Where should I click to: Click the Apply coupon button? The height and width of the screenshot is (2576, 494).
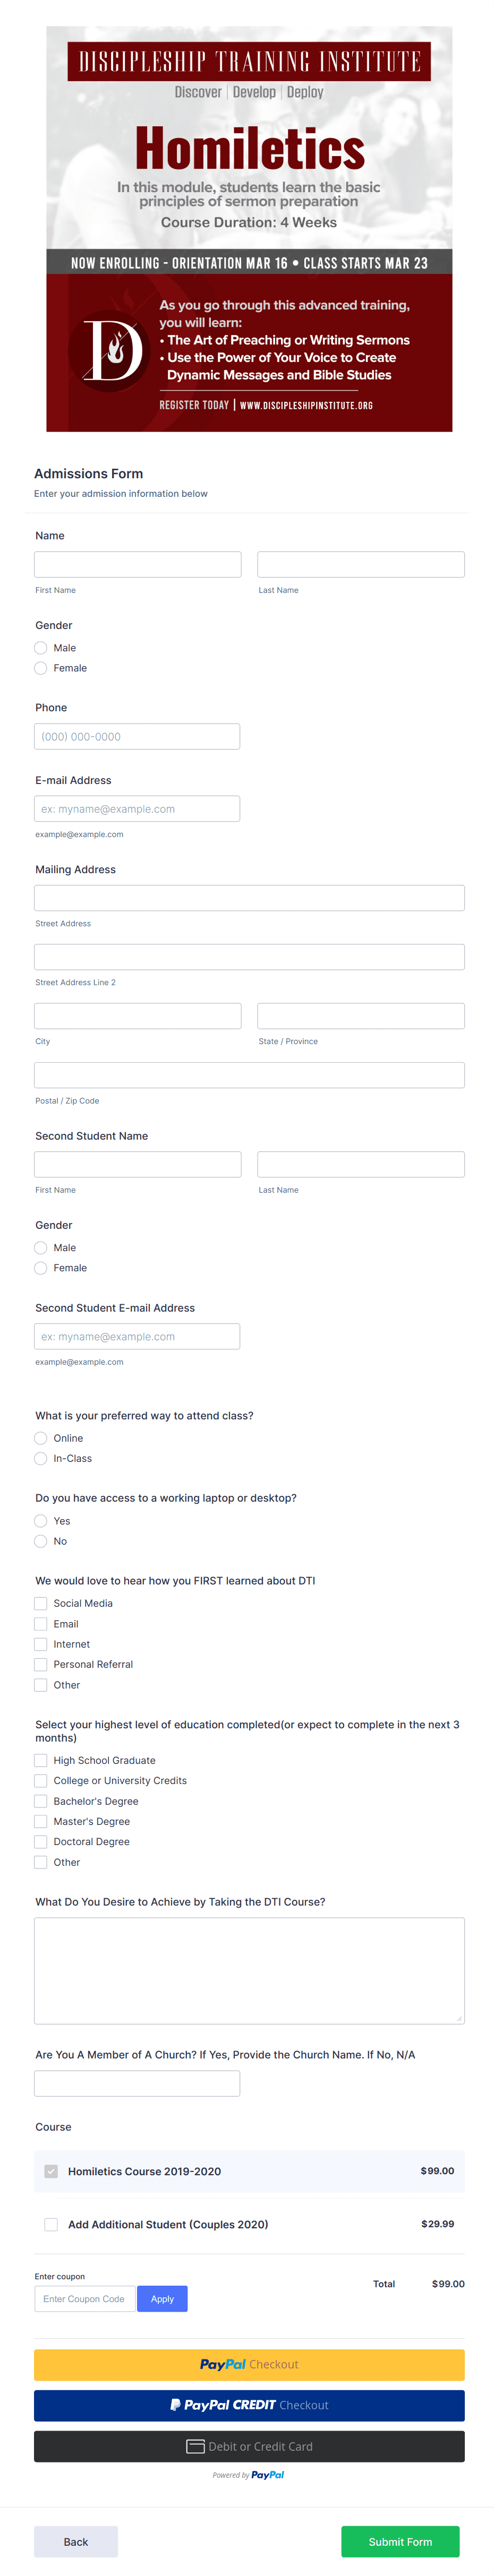click(162, 2299)
